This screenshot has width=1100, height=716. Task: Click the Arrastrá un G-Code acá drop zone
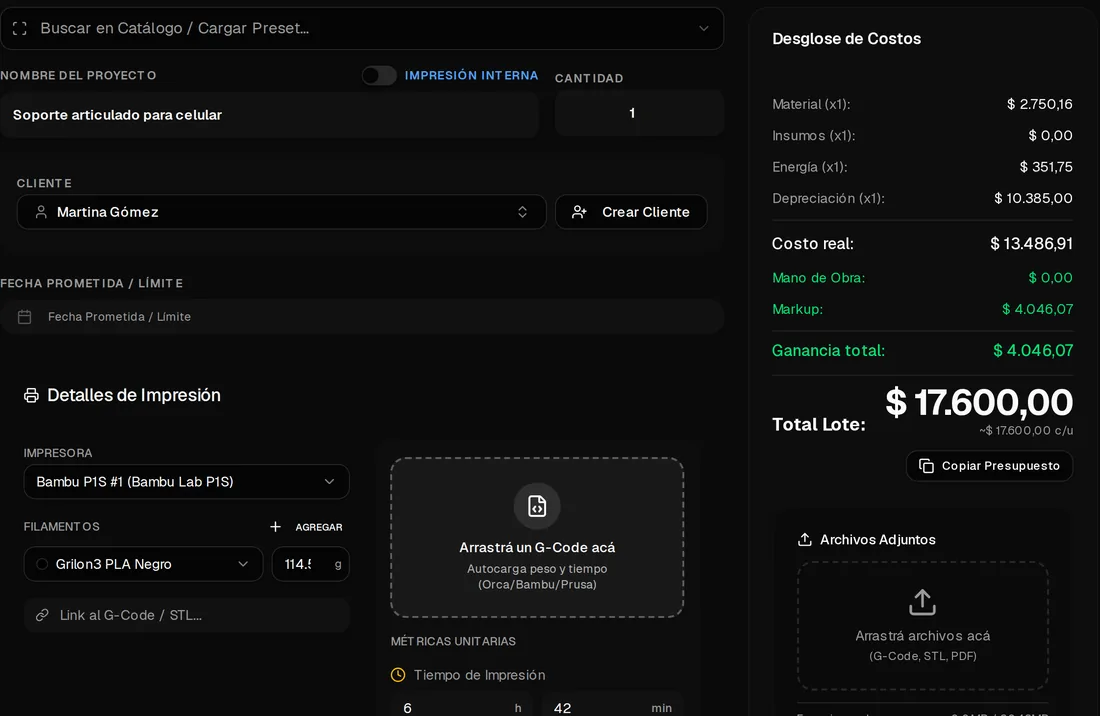537,537
